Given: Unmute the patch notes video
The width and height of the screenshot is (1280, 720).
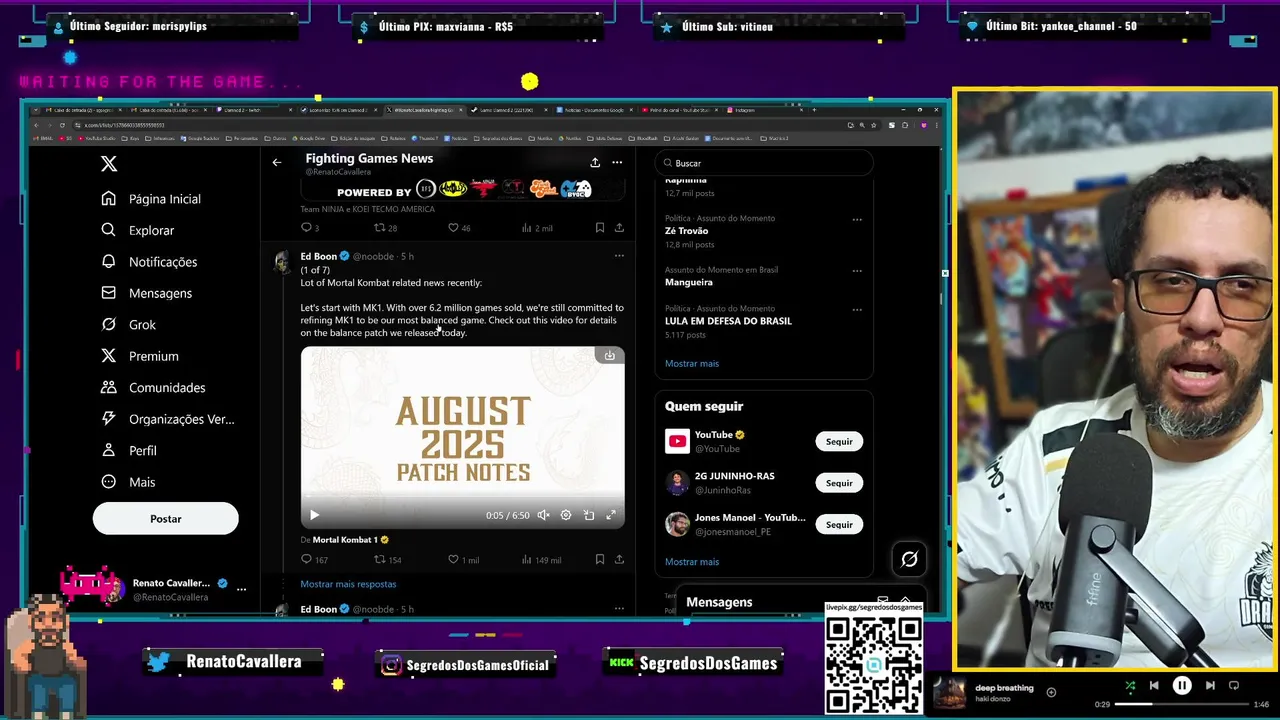Looking at the screenshot, I should [x=543, y=515].
